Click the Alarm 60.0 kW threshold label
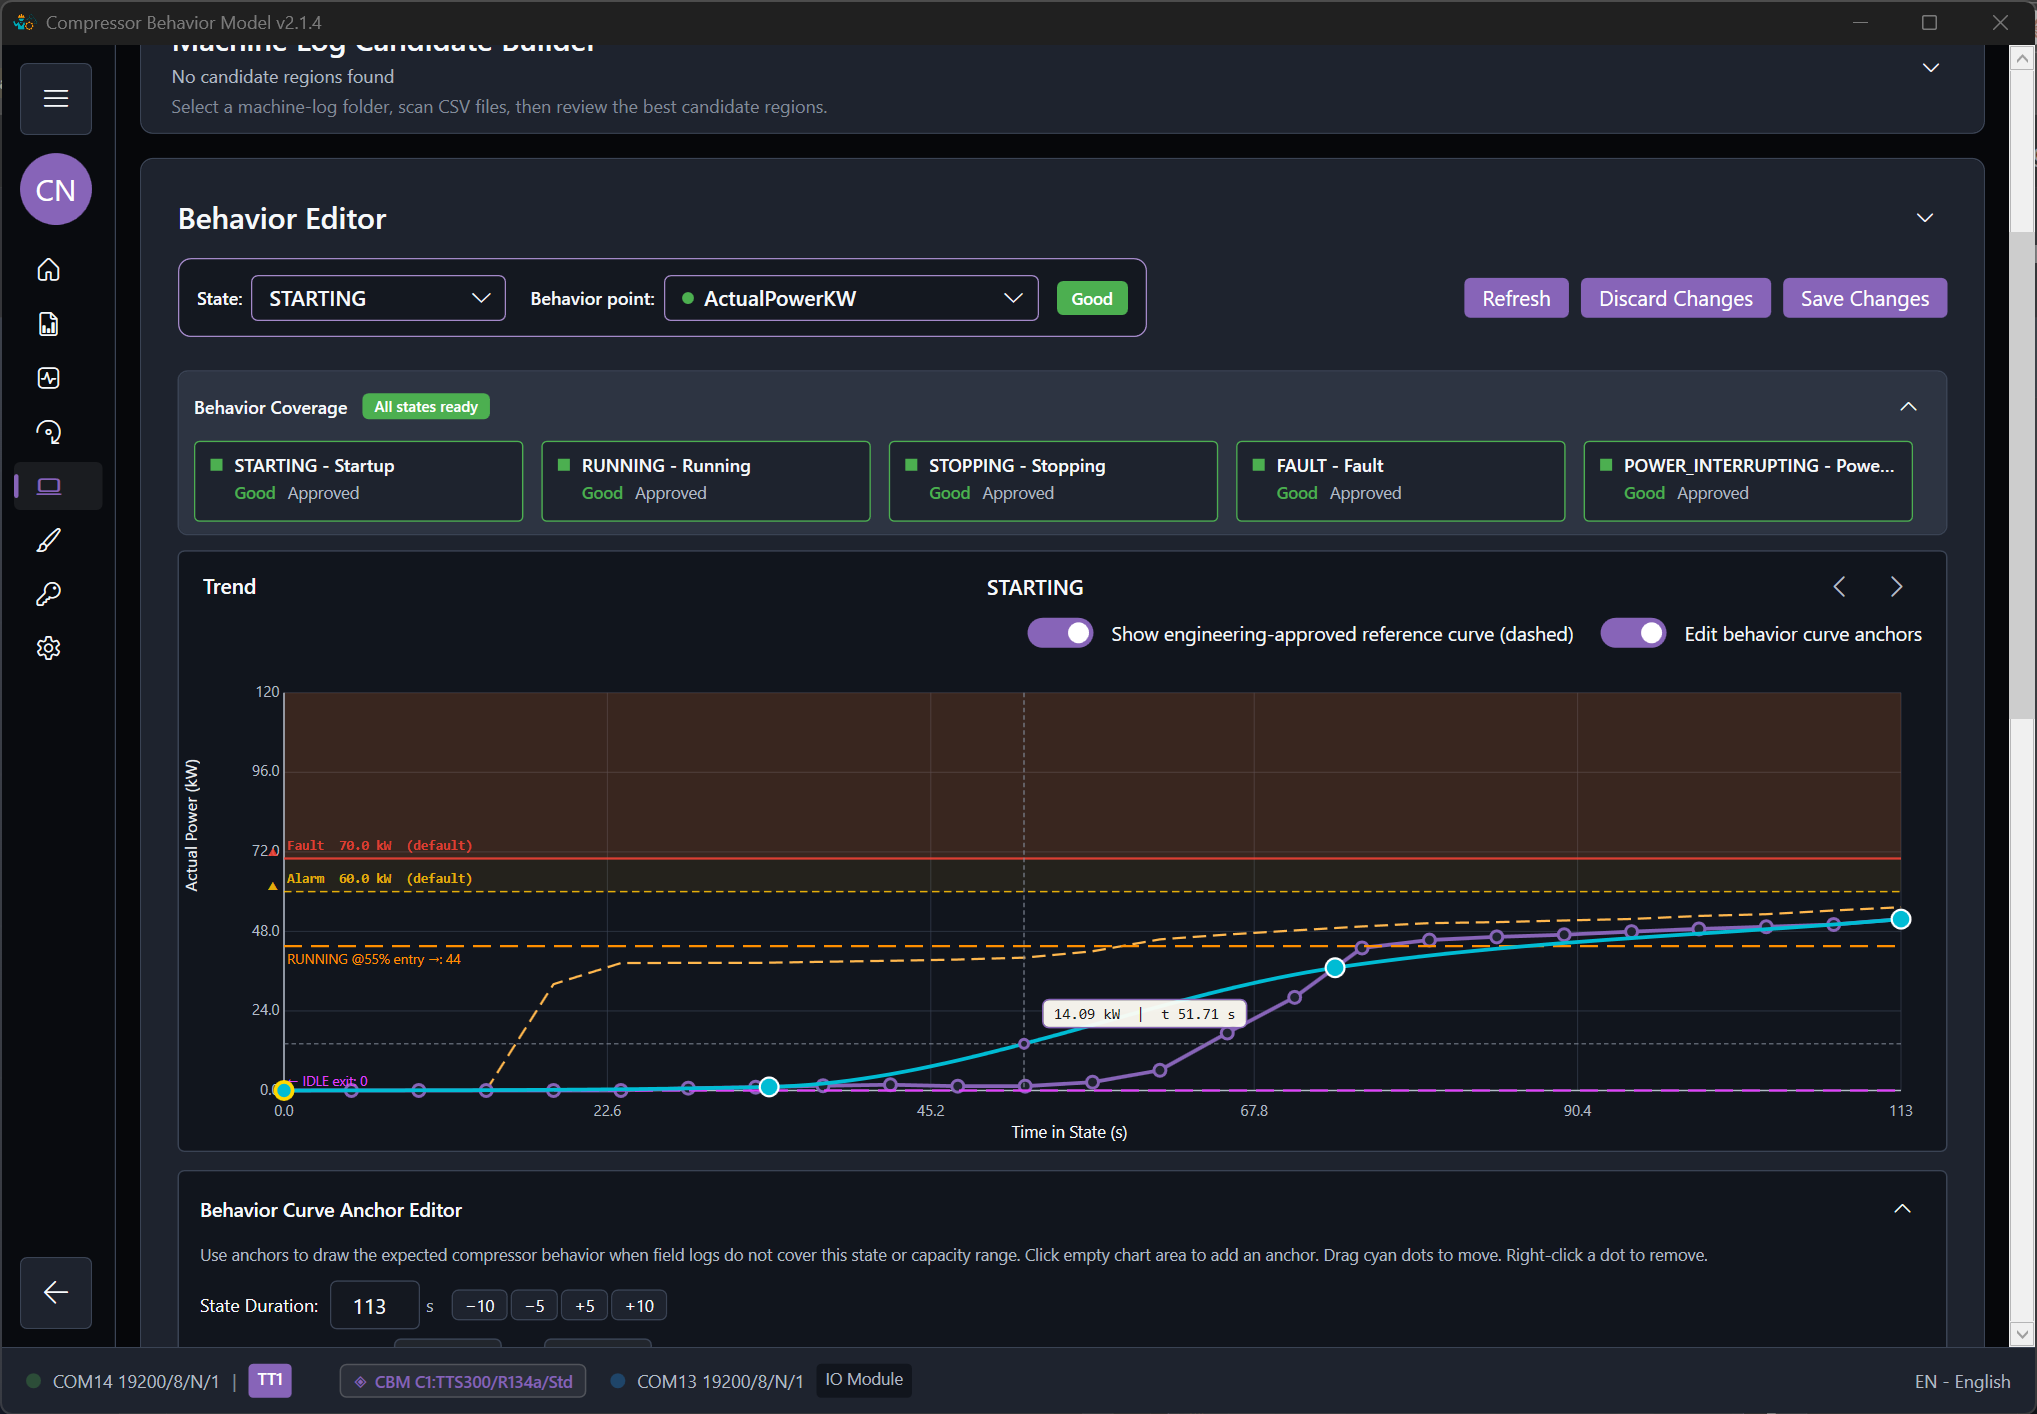The height and width of the screenshot is (1414, 2037). pyautogui.click(x=380, y=879)
